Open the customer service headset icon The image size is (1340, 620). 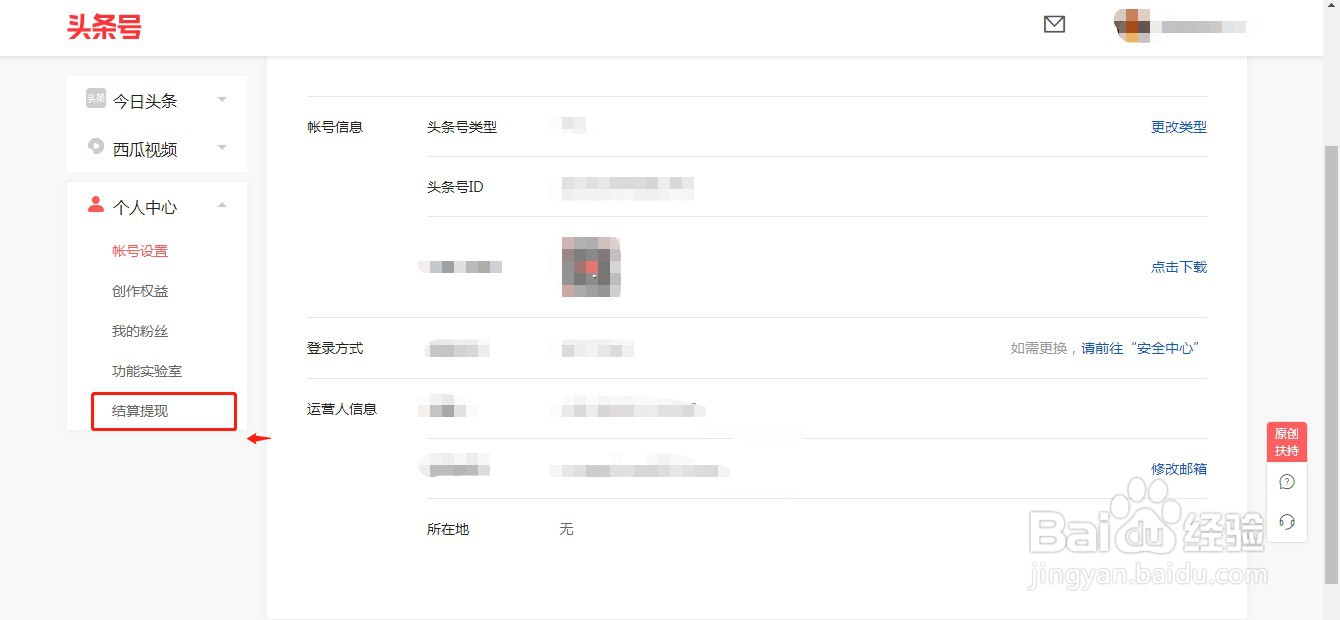pos(1287,522)
